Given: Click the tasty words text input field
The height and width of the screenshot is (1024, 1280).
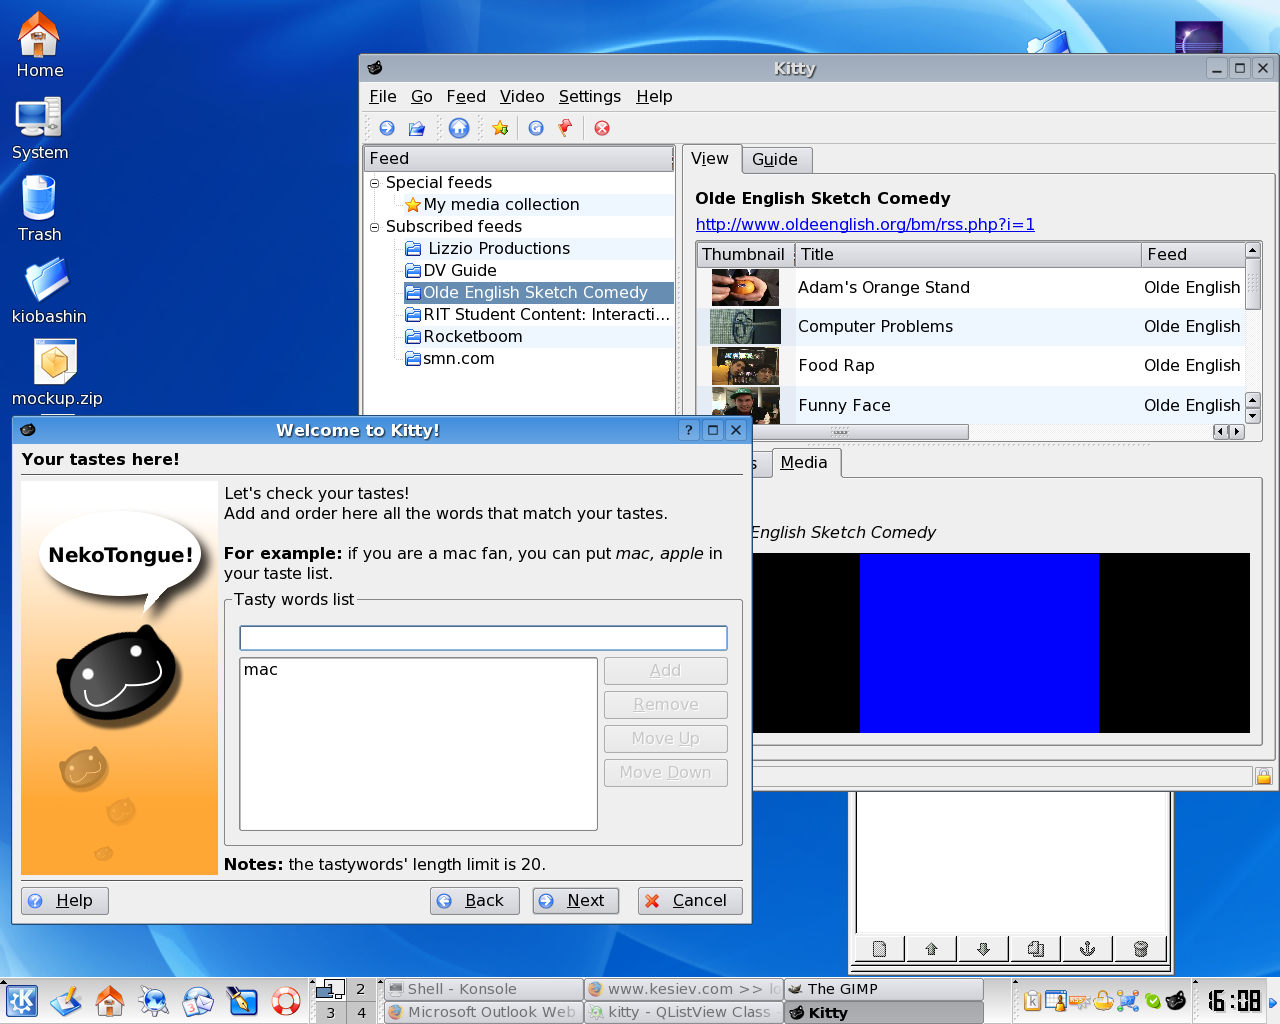Looking at the screenshot, I should click(483, 638).
